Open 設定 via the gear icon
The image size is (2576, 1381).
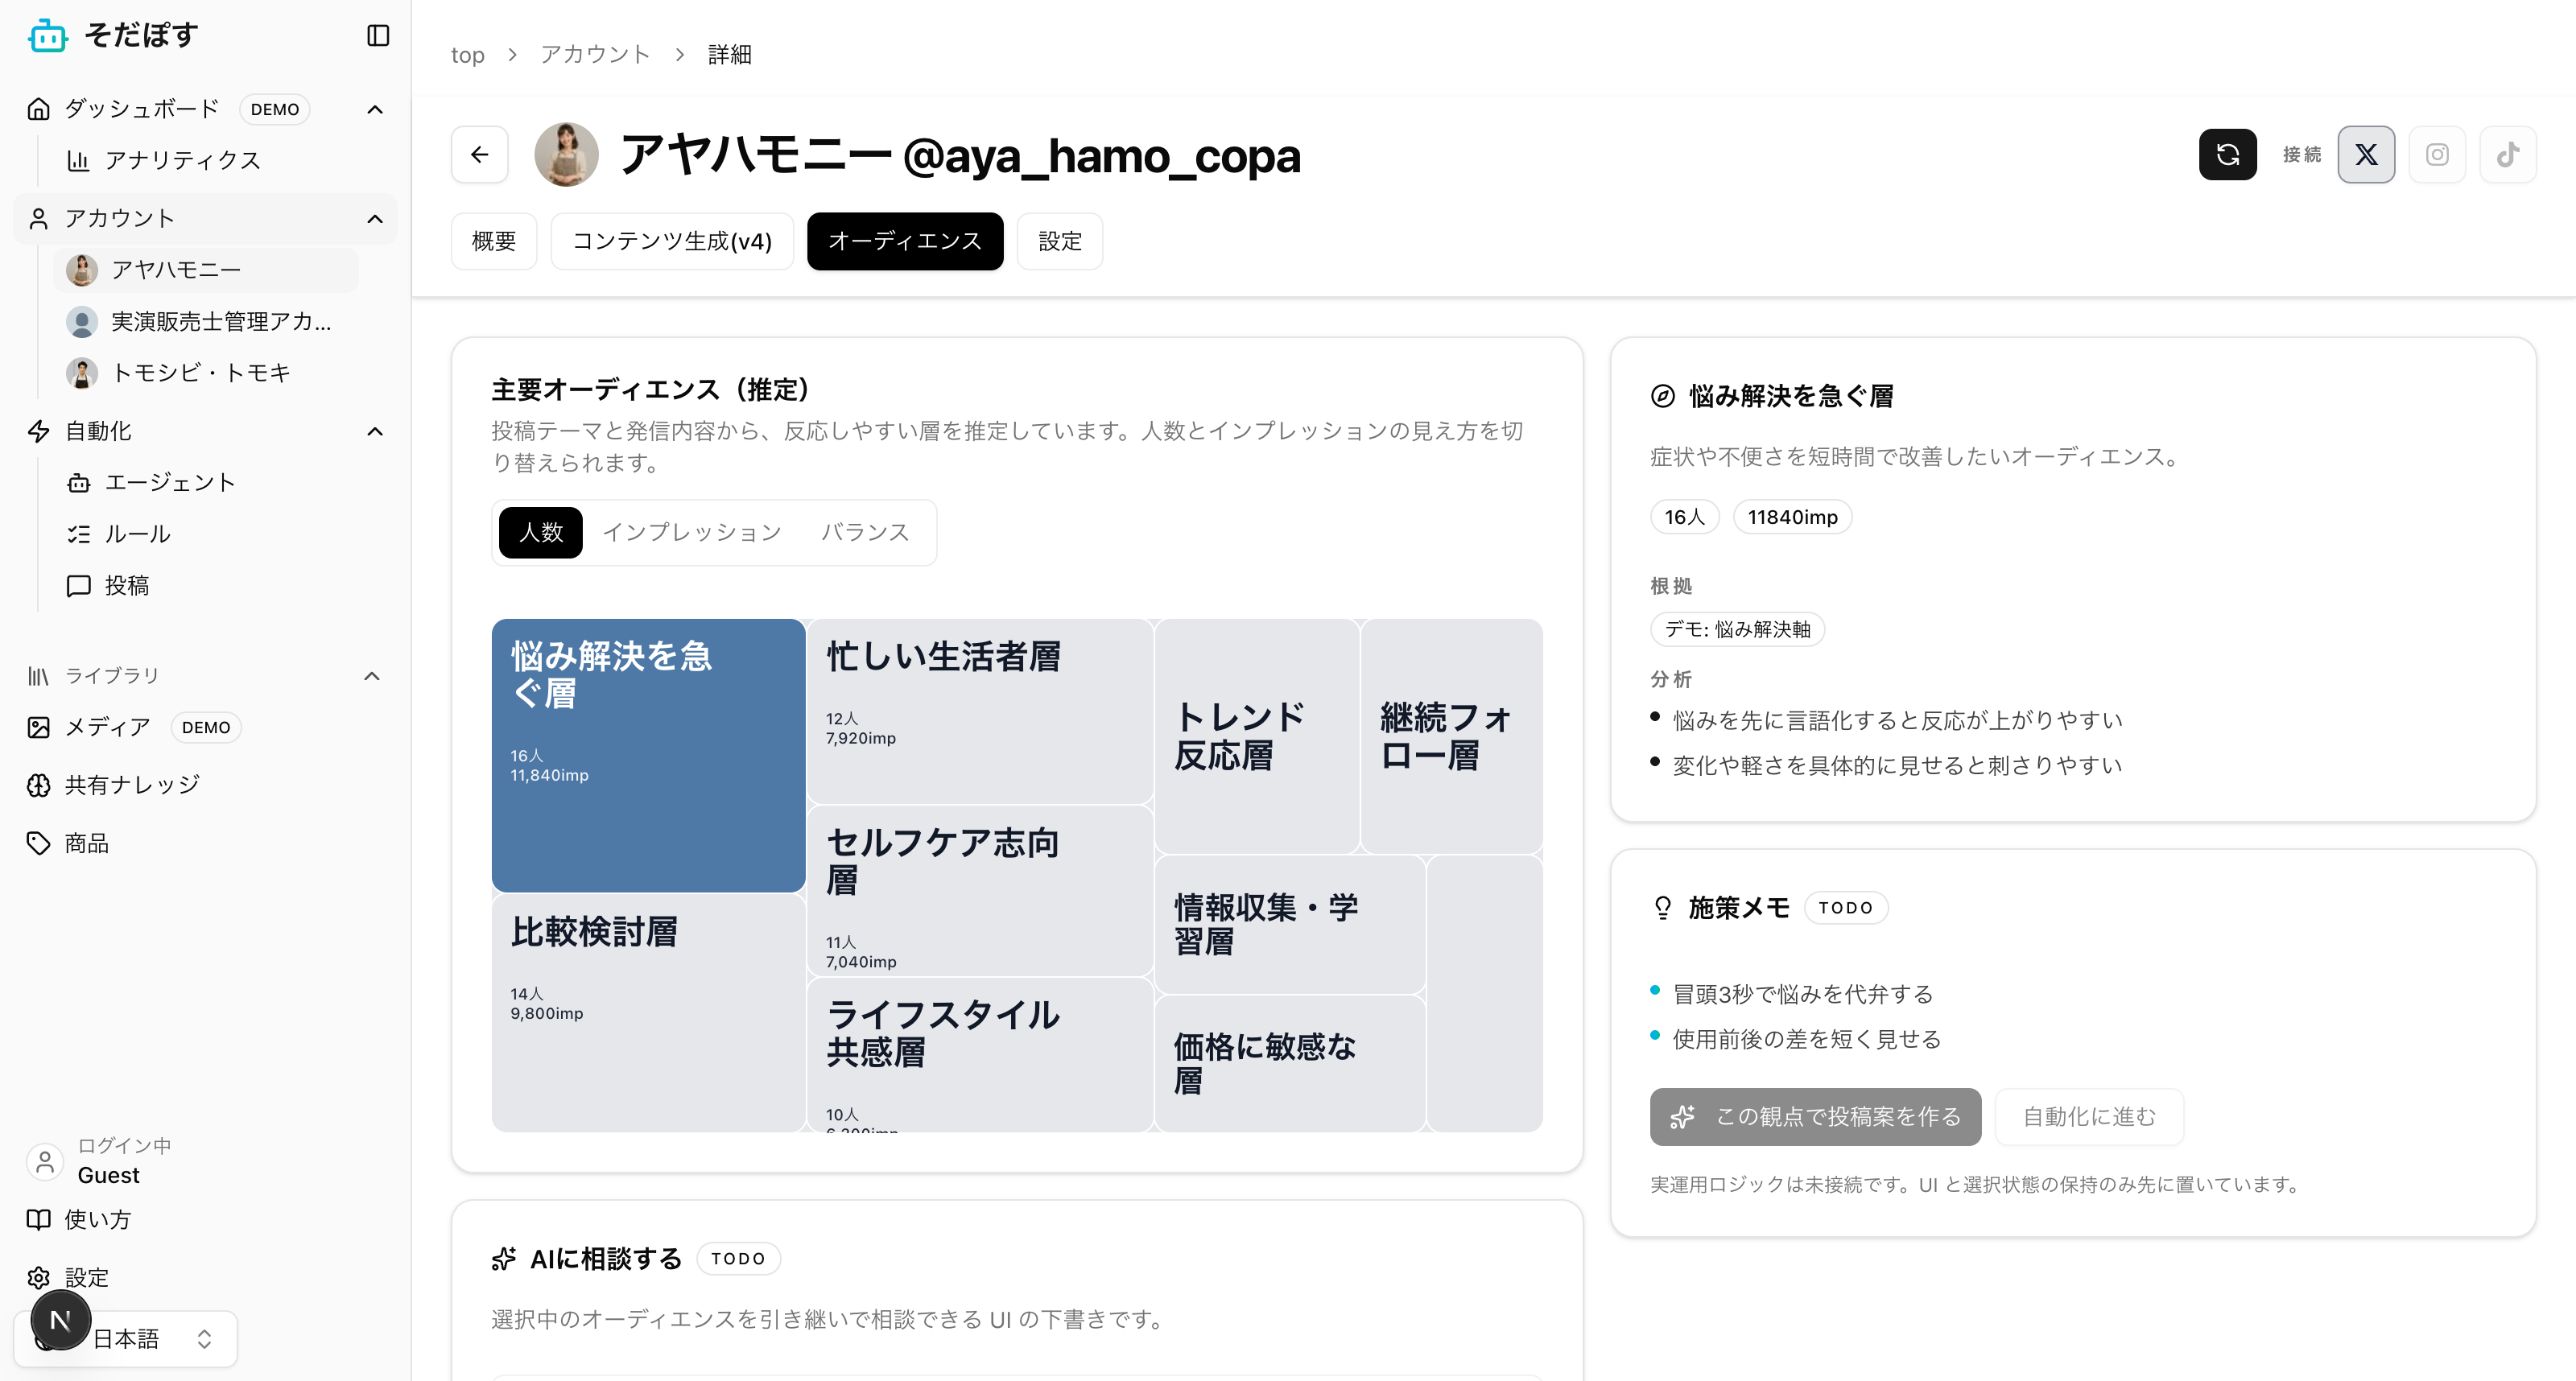[38, 1277]
